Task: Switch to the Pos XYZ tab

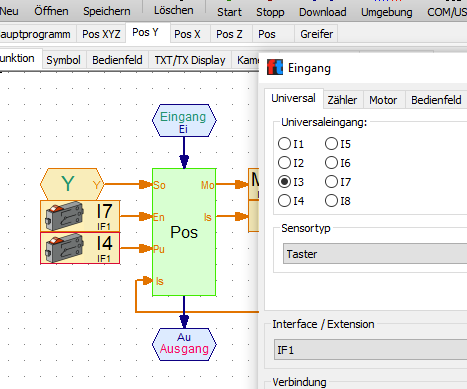Action: (101, 34)
